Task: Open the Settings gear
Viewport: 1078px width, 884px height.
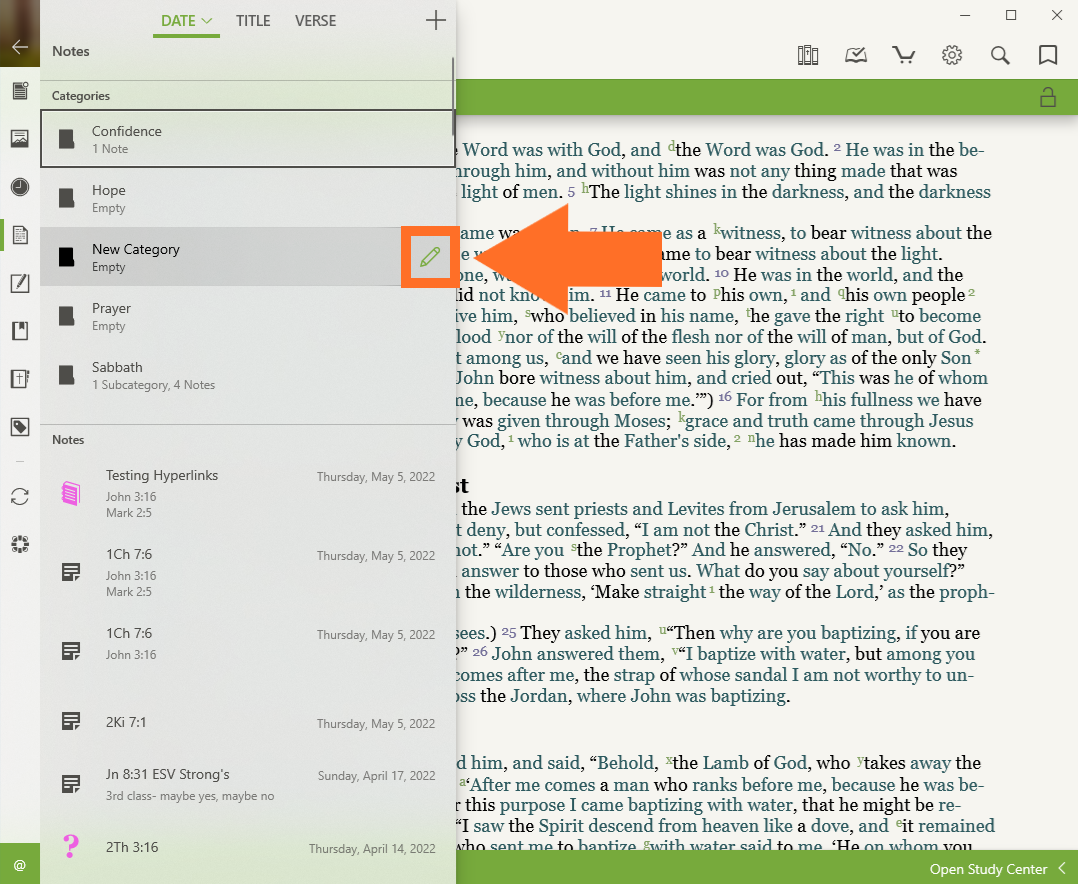Action: tap(952, 55)
